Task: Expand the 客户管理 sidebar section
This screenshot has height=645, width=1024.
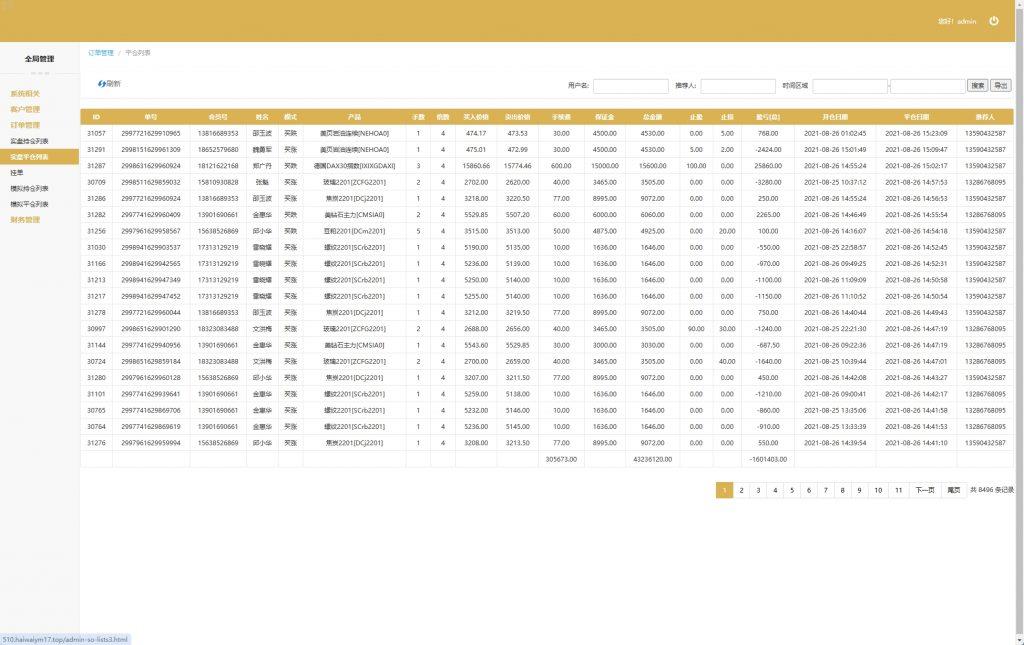Action: click(x=25, y=110)
